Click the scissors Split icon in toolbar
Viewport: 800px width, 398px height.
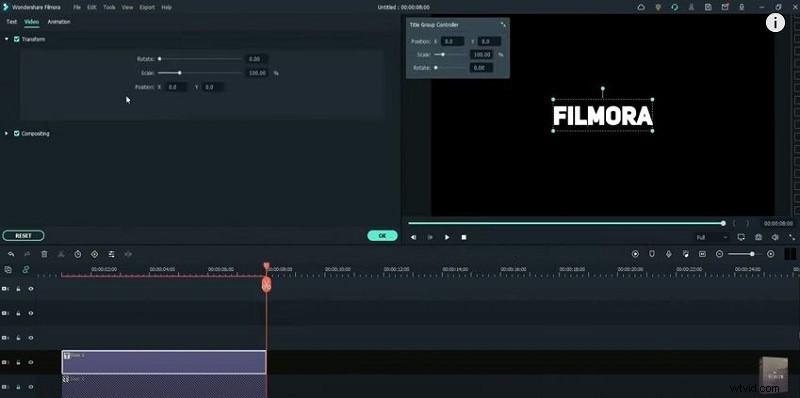click(61, 254)
